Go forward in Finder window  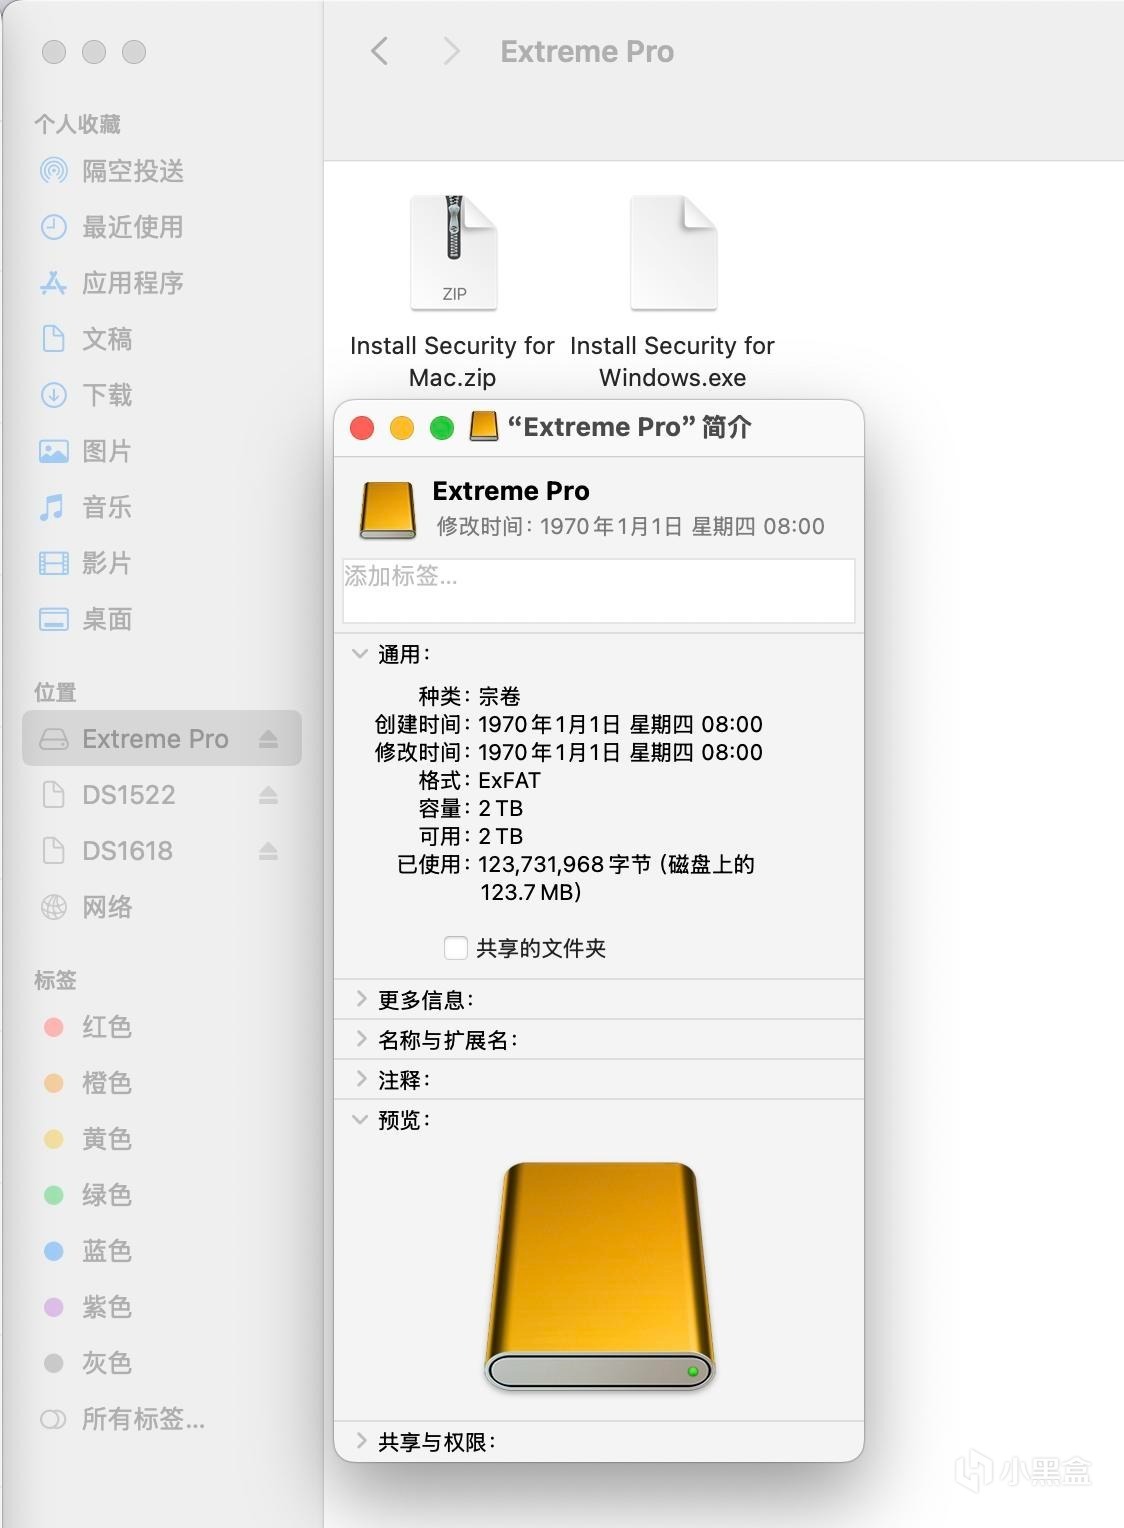pyautogui.click(x=451, y=51)
